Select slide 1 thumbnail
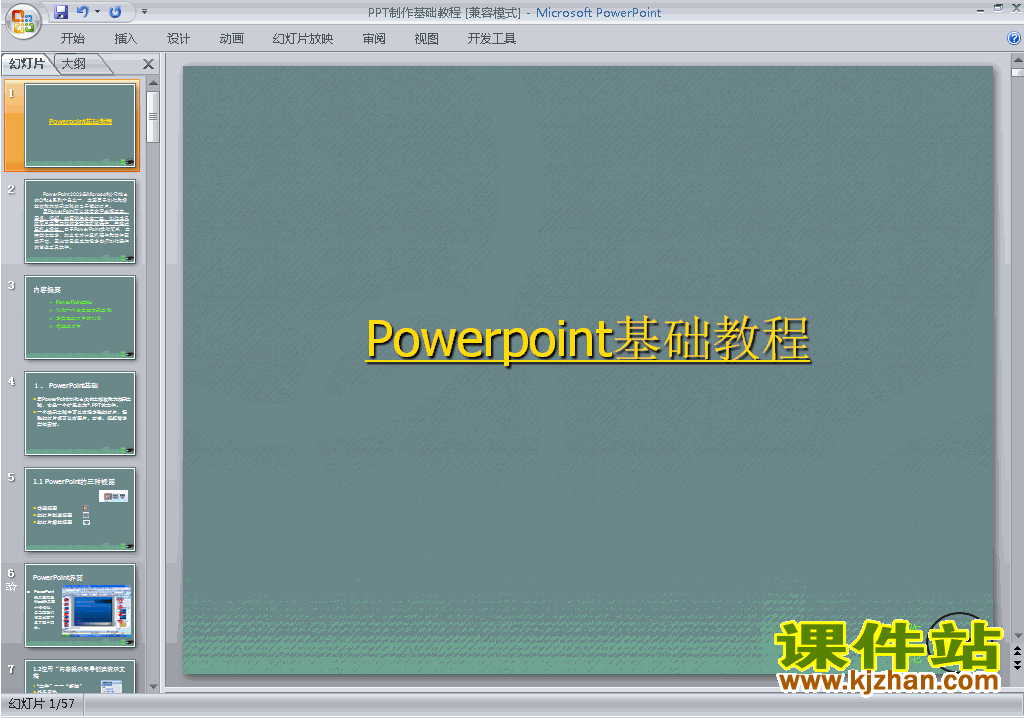This screenshot has height=718, width=1024. [x=80, y=125]
